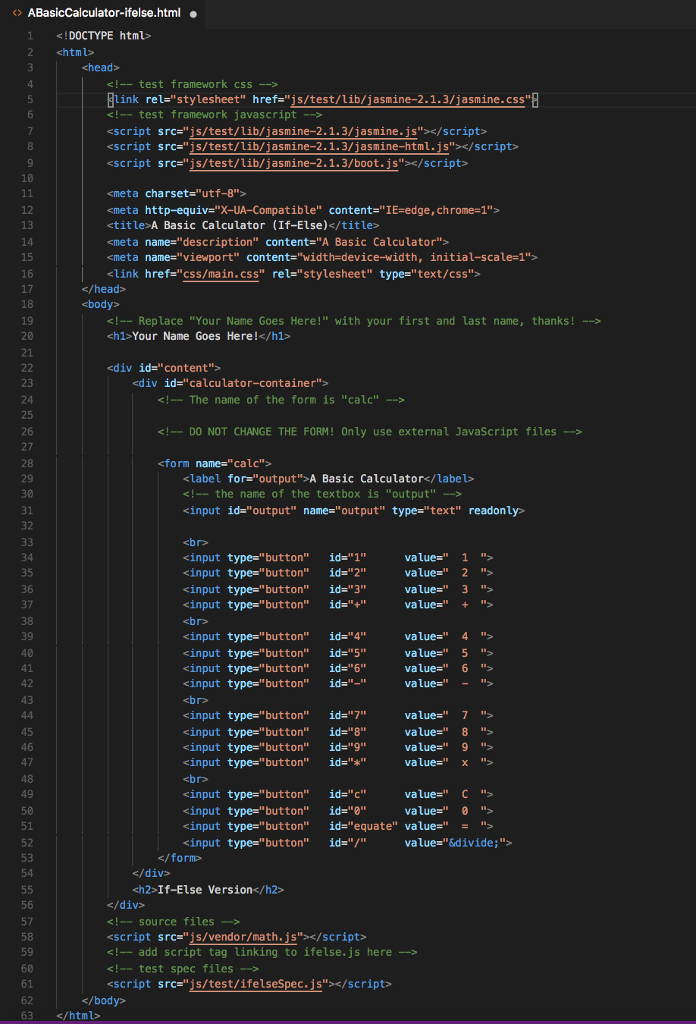Image resolution: width=696 pixels, height=1024 pixels.
Task: Click the HTML file icon in the tab
Action: pyautogui.click(x=17, y=13)
